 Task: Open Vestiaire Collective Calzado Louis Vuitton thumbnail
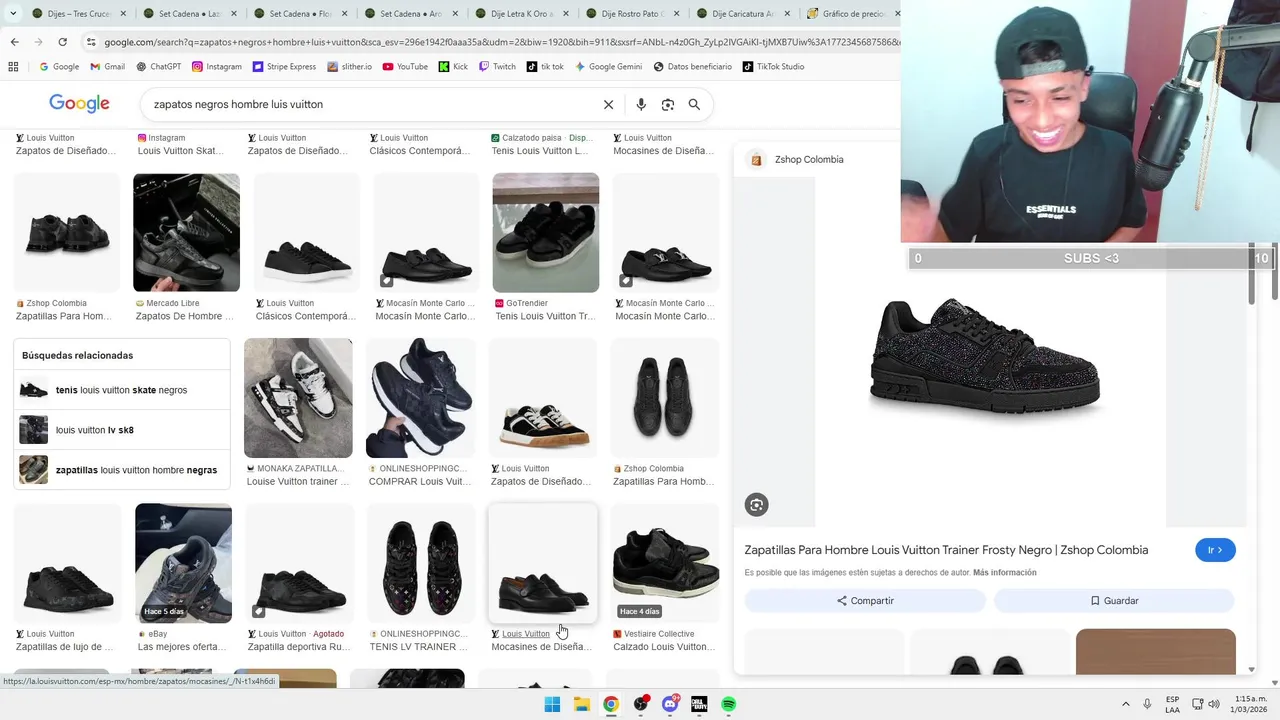[x=664, y=563]
